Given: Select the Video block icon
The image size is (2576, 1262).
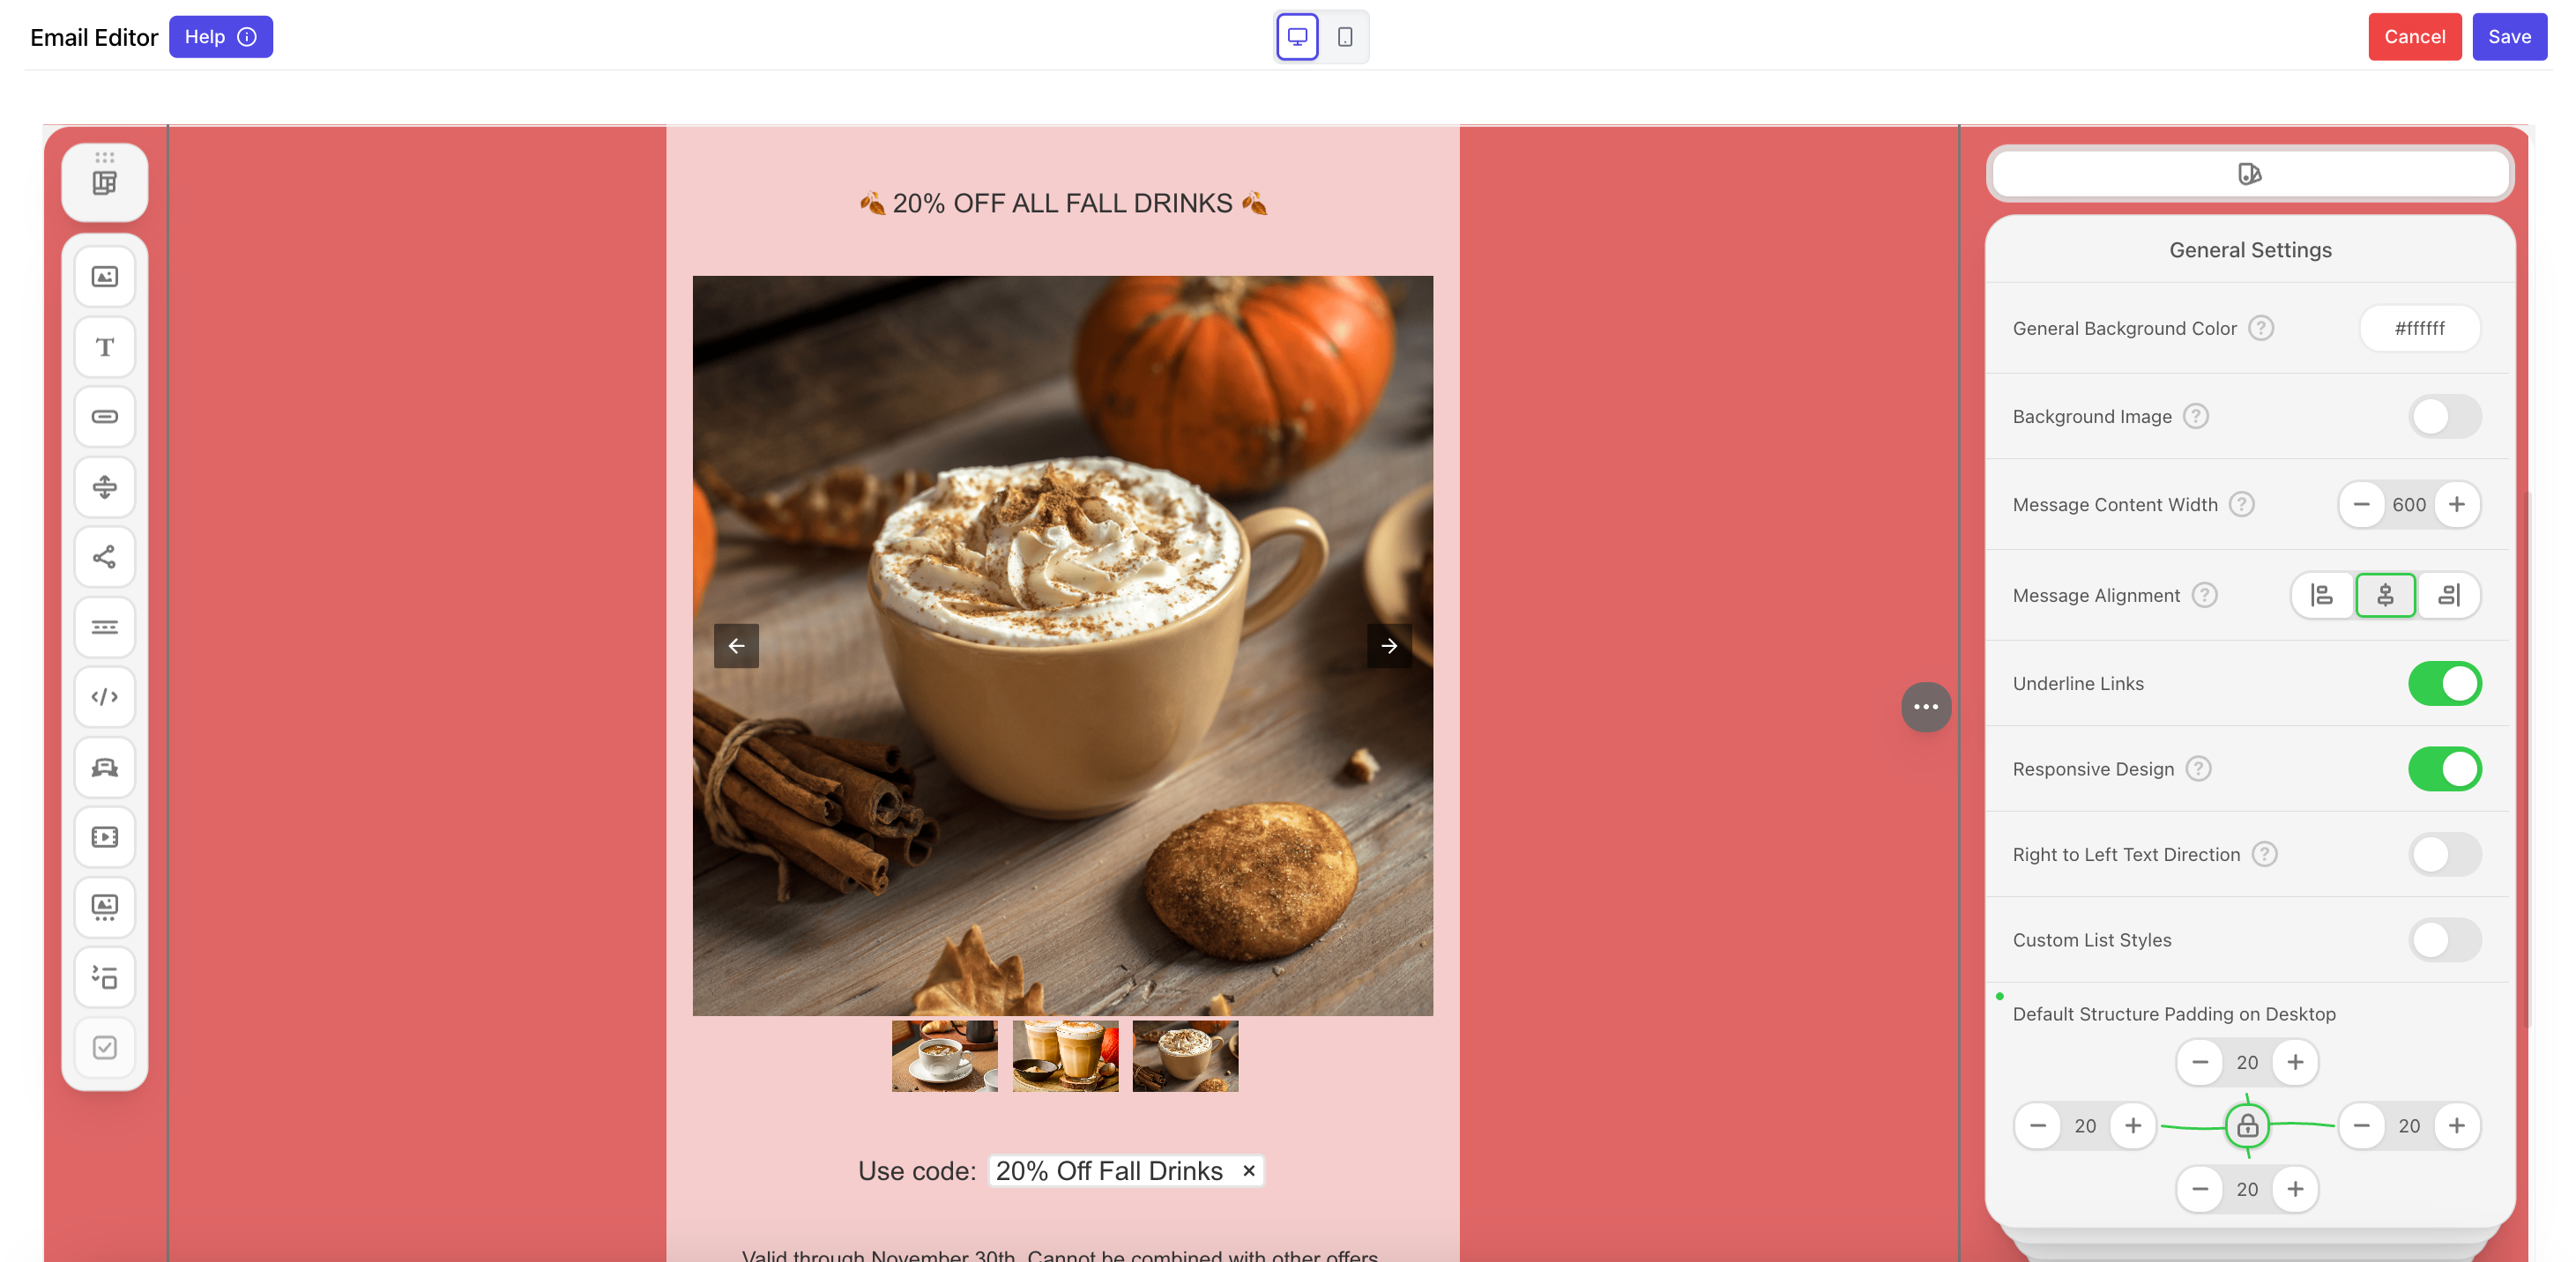Looking at the screenshot, I should pyautogui.click(x=104, y=837).
